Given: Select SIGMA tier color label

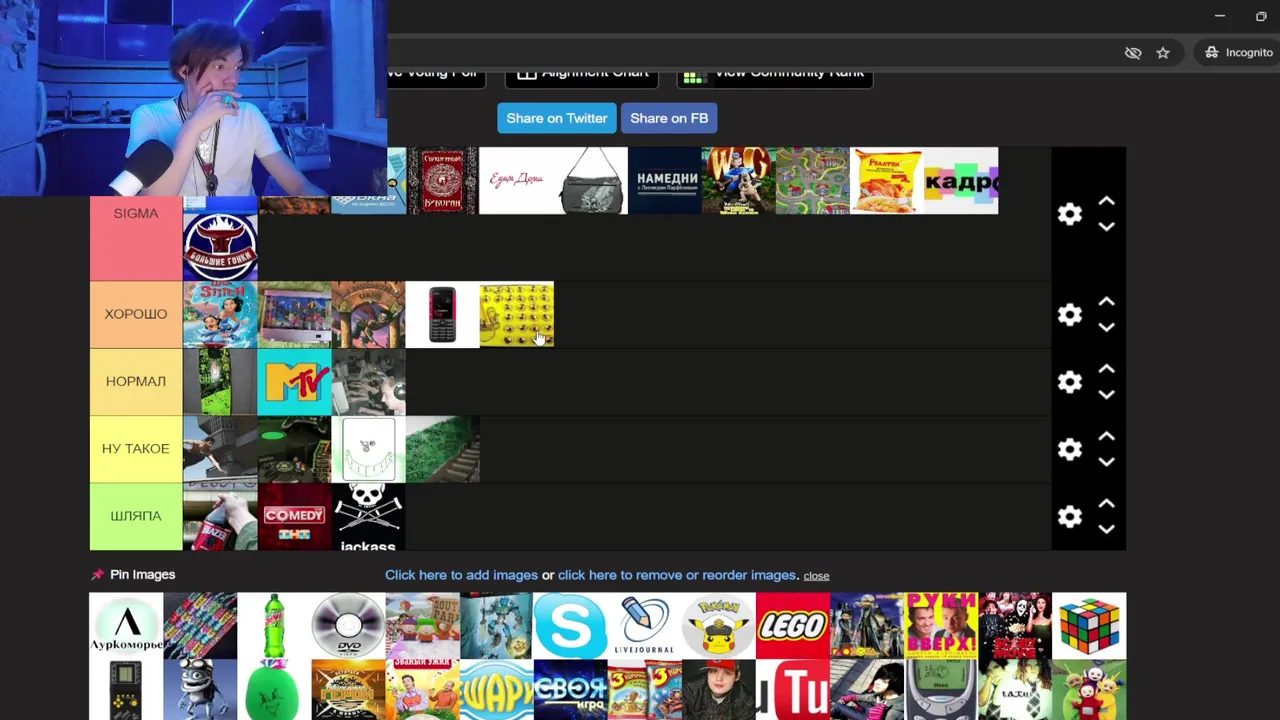Looking at the screenshot, I should click(136, 238).
